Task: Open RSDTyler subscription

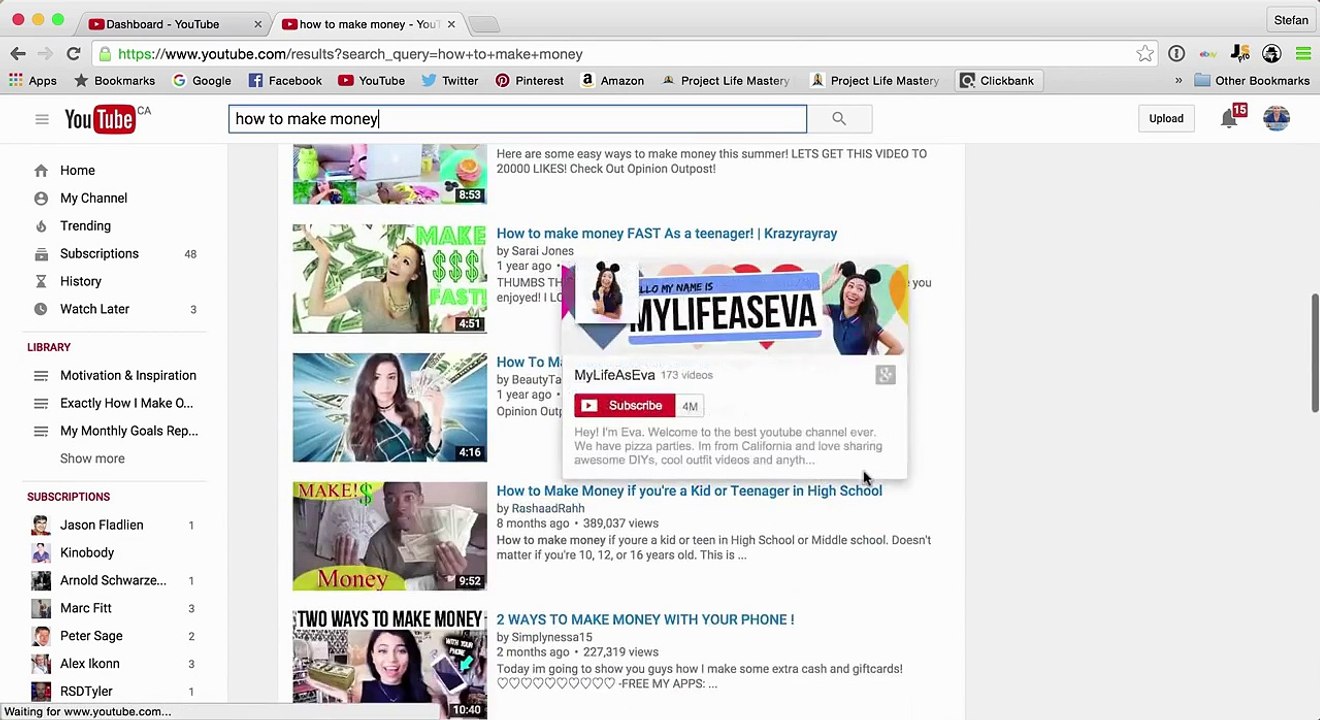Action: click(x=86, y=692)
